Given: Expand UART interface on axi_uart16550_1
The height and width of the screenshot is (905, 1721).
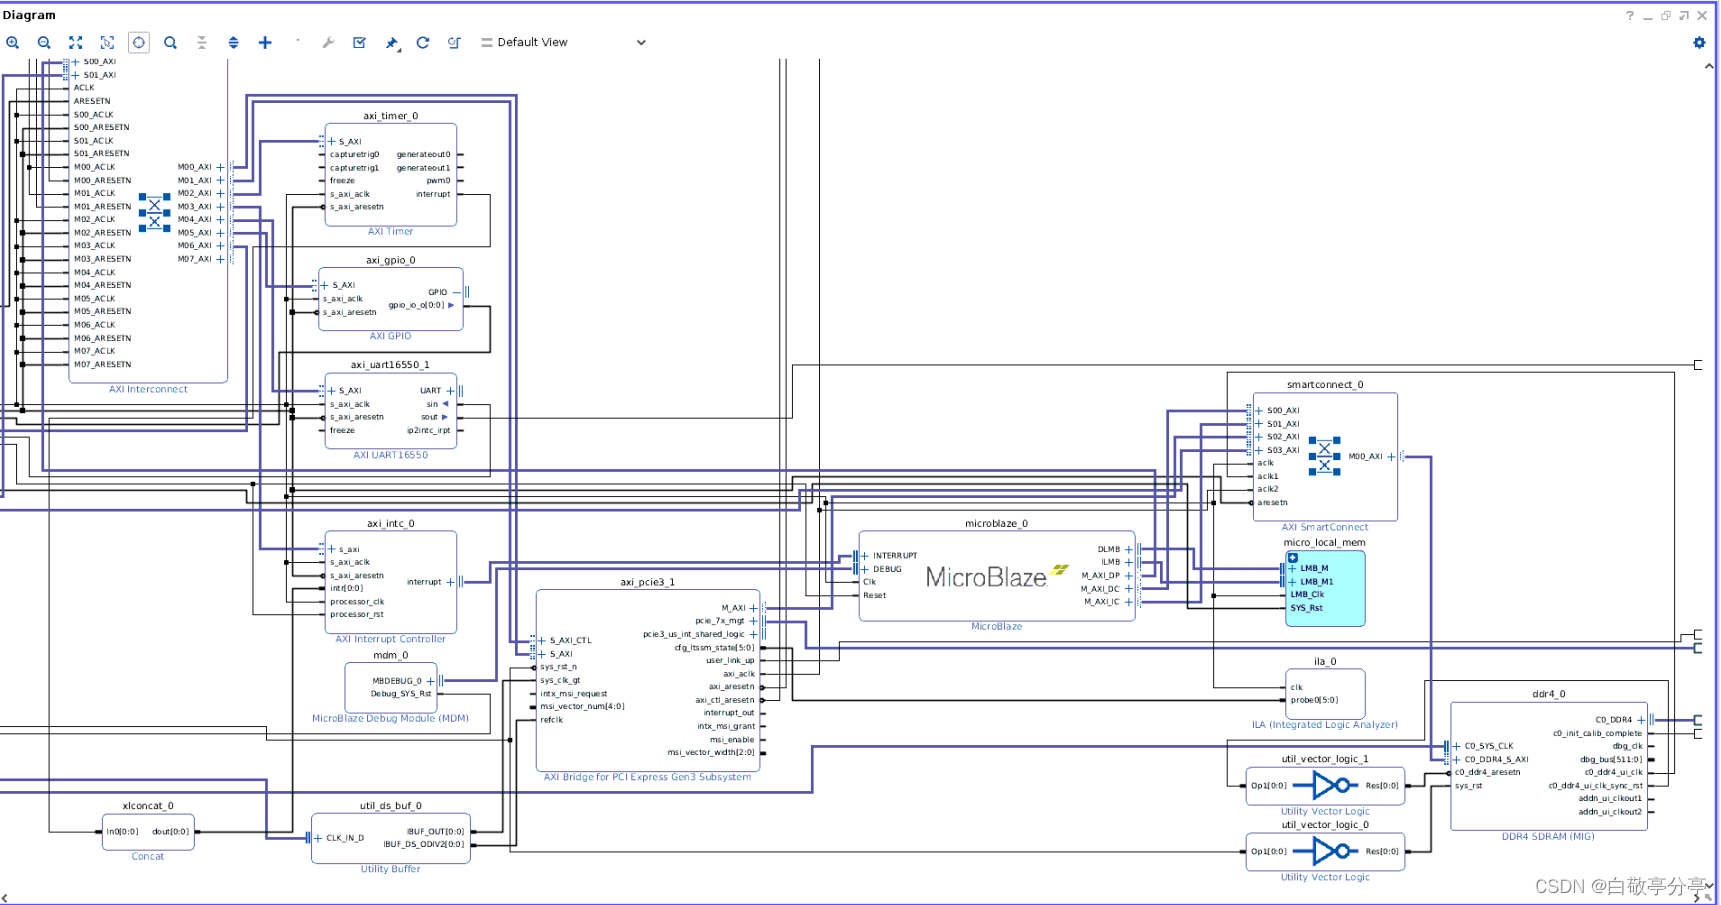Looking at the screenshot, I should 450,391.
